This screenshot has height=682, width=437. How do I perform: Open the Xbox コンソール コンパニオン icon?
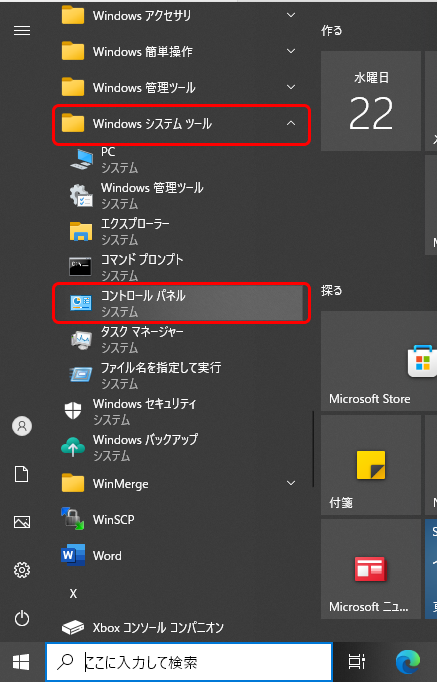coord(73,627)
